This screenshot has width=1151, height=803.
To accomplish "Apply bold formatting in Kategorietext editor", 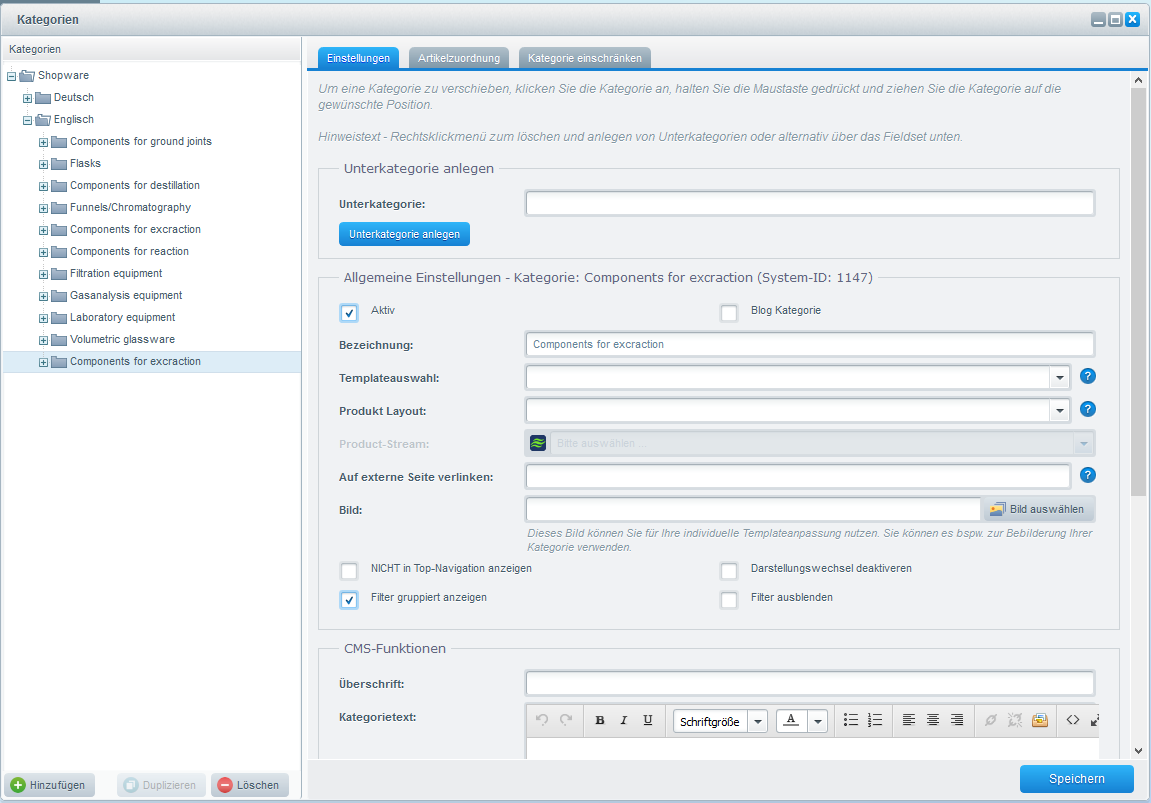I will point(600,720).
